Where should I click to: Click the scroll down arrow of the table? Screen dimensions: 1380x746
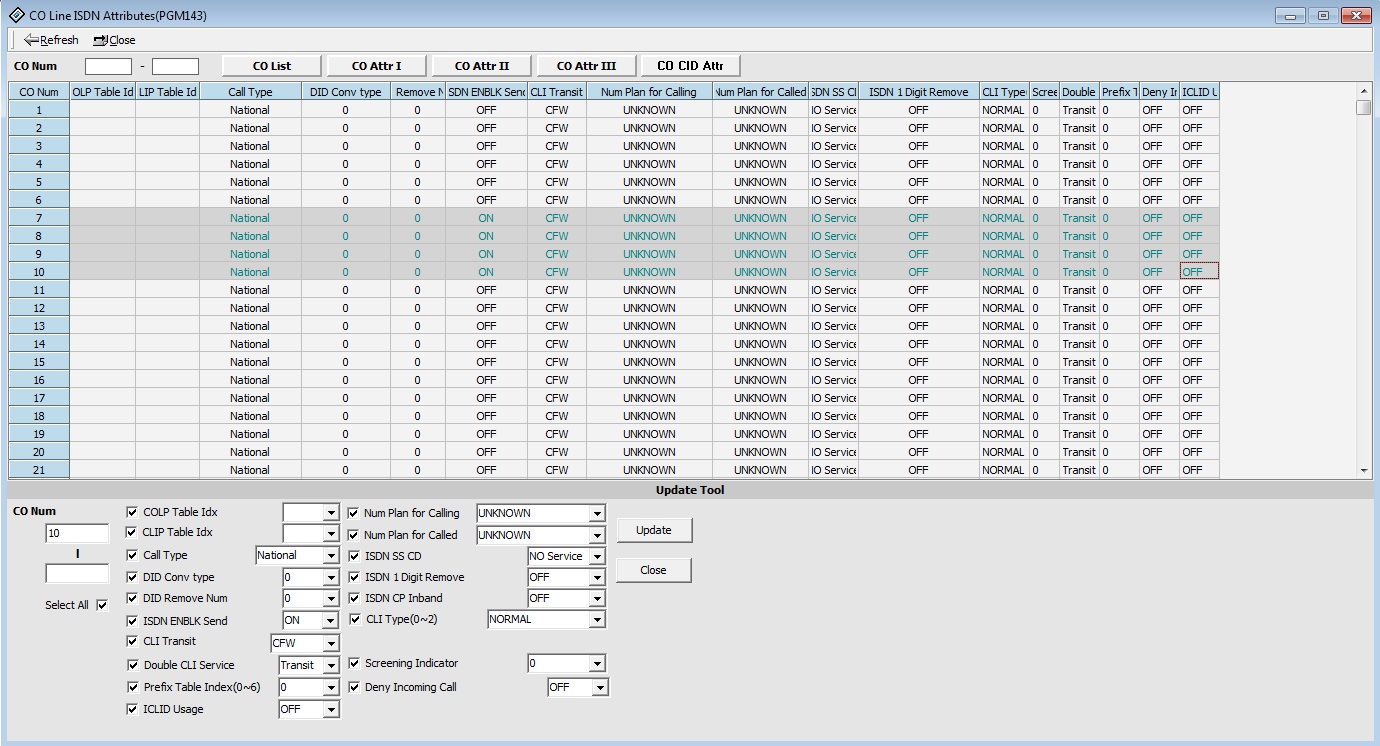pos(1364,470)
